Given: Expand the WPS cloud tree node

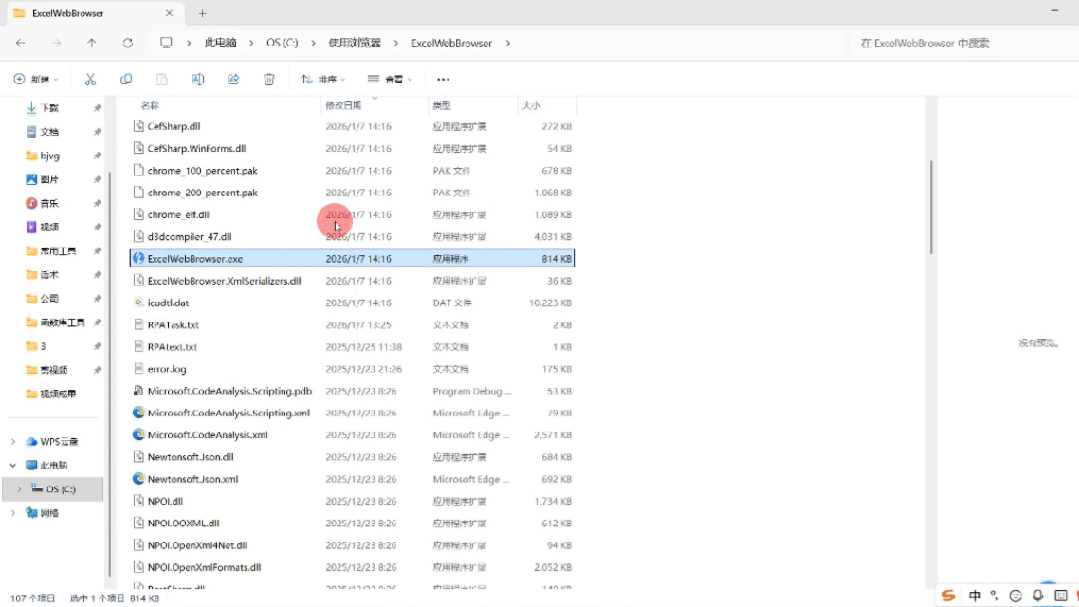Looking at the screenshot, I should tap(13, 441).
